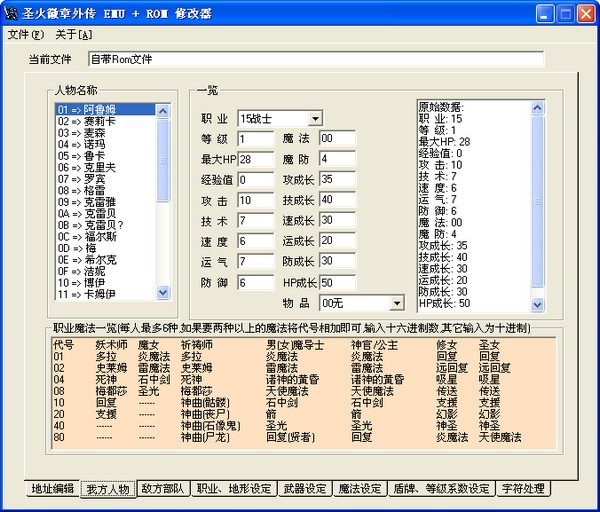This screenshot has height=512, width=600.
Task: Select character 06 => 克里夫
Action: point(106,167)
